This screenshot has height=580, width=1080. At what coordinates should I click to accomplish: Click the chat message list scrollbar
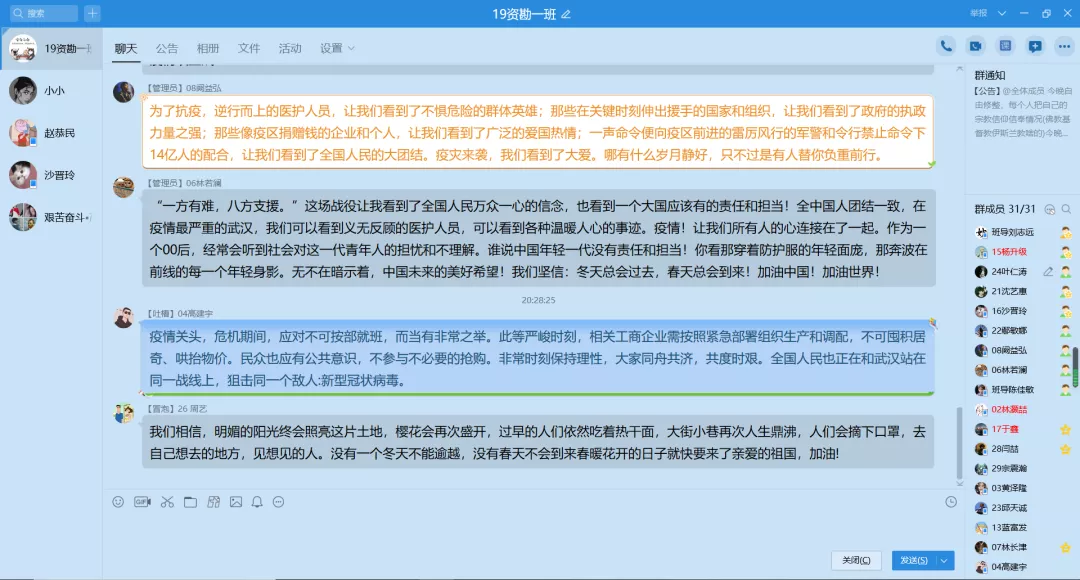959,441
